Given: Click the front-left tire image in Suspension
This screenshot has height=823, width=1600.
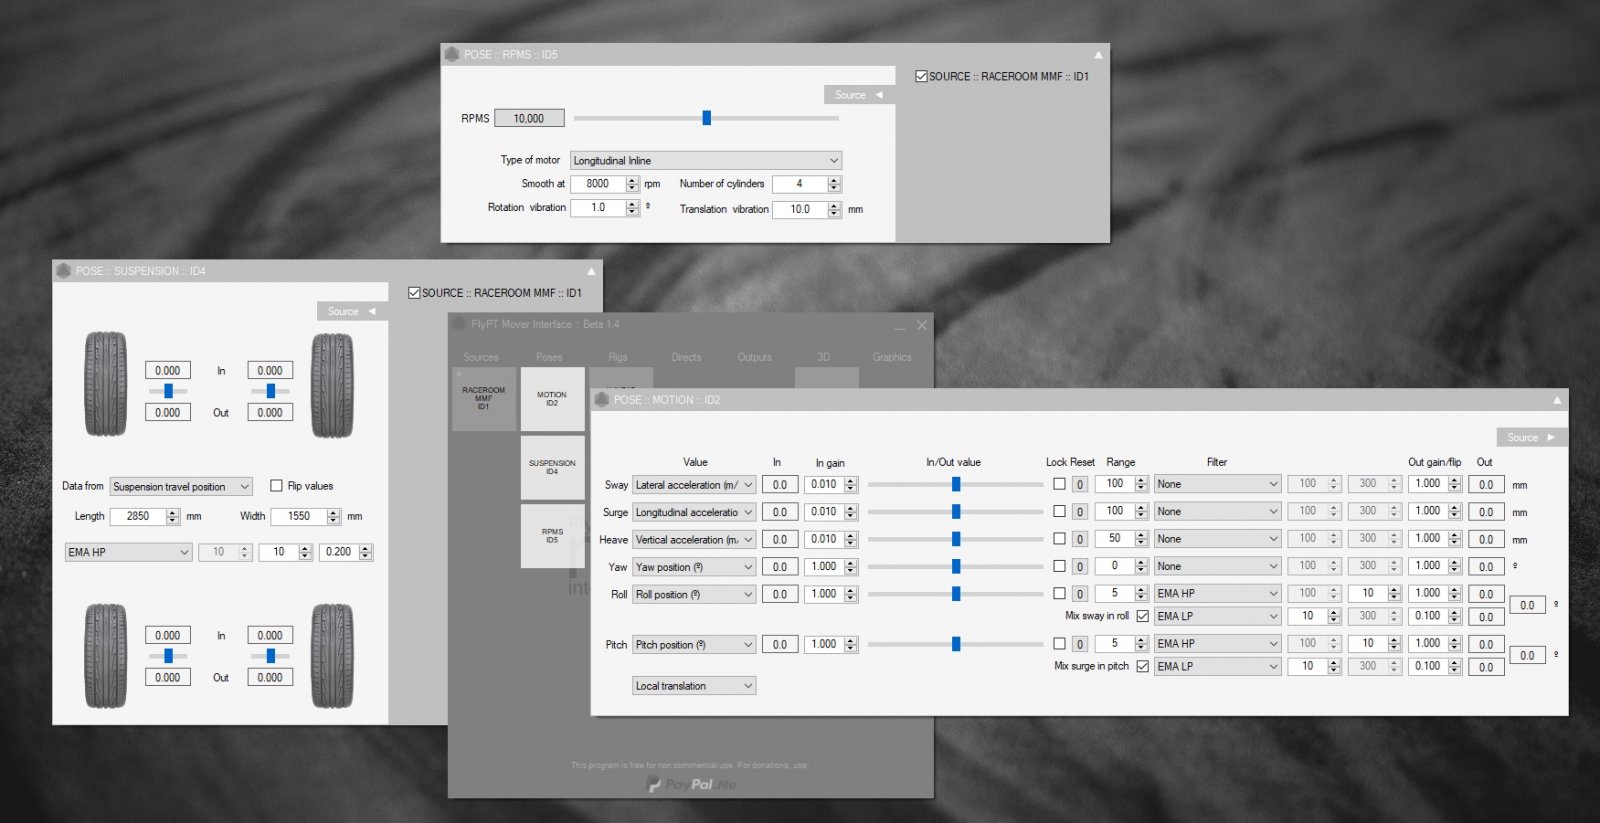Looking at the screenshot, I should click(x=106, y=384).
